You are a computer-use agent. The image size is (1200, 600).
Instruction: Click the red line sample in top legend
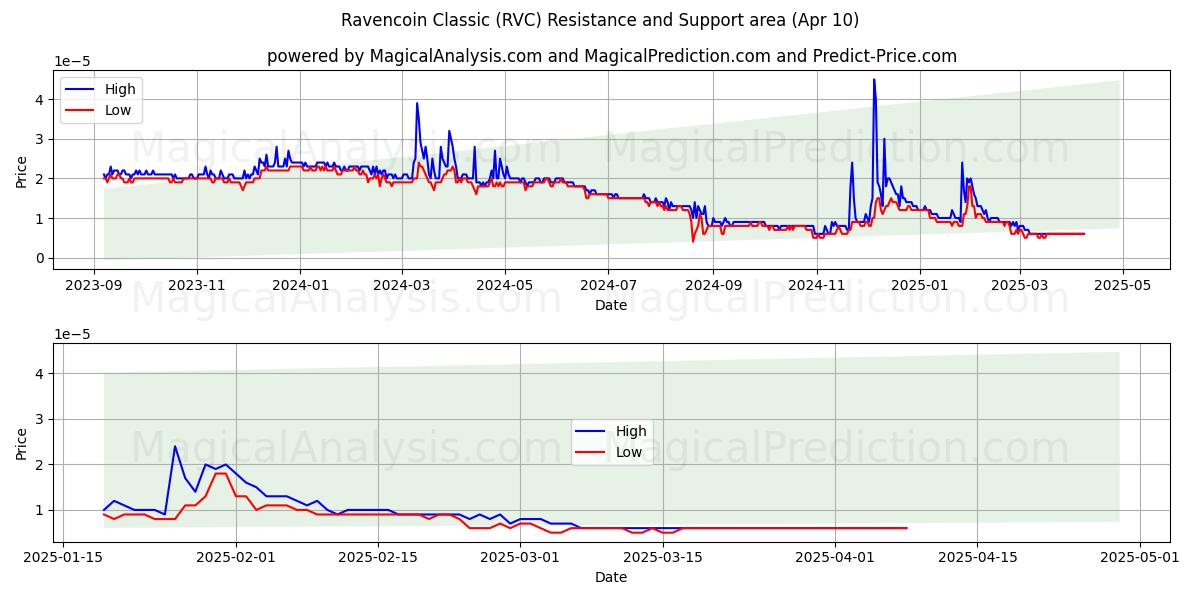(81, 110)
